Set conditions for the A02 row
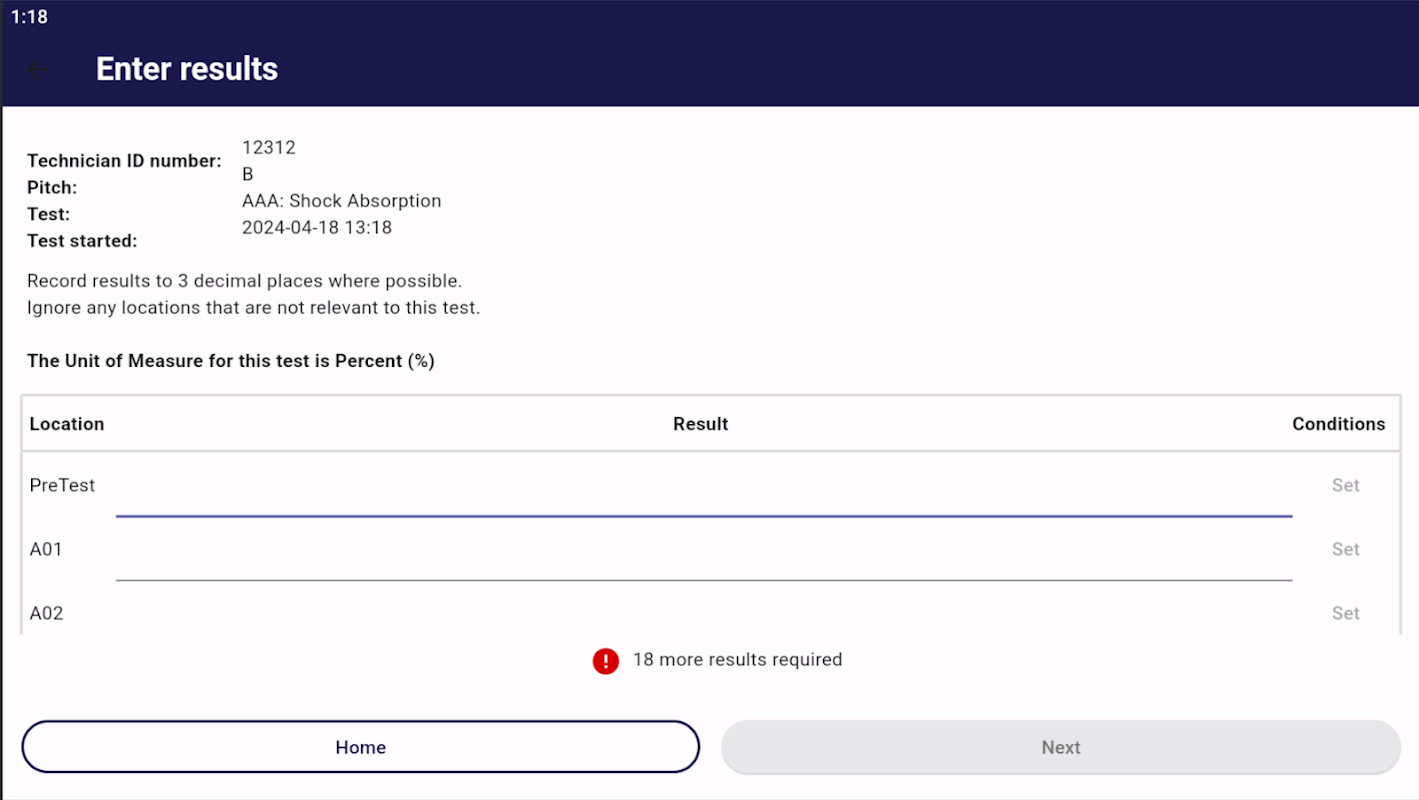1419x800 pixels. coord(1345,613)
